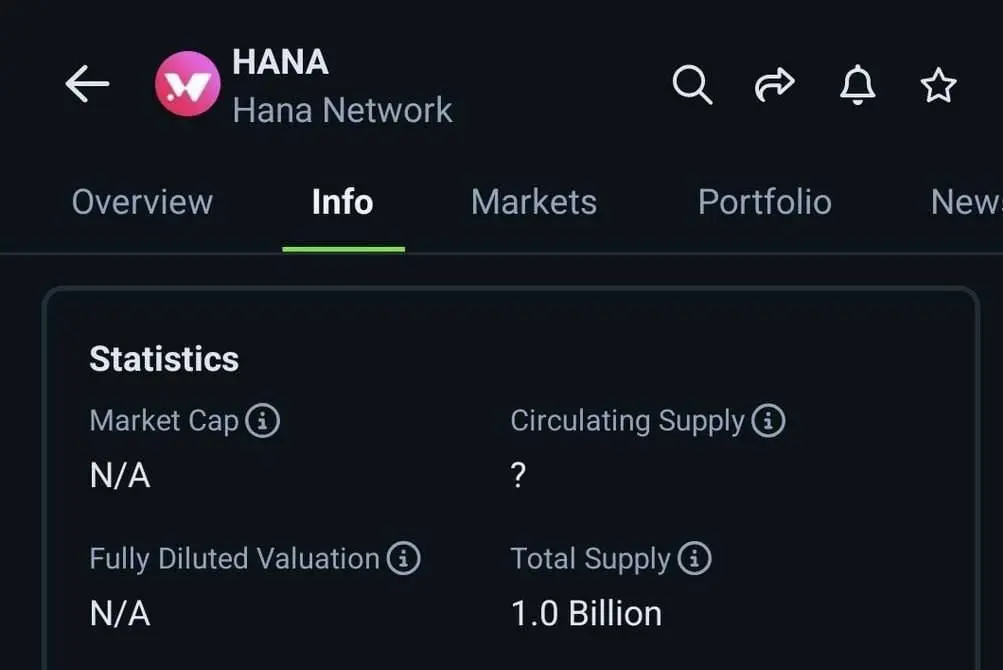Tap the Hana Network name text
The width and height of the screenshot is (1003, 670).
(342, 110)
